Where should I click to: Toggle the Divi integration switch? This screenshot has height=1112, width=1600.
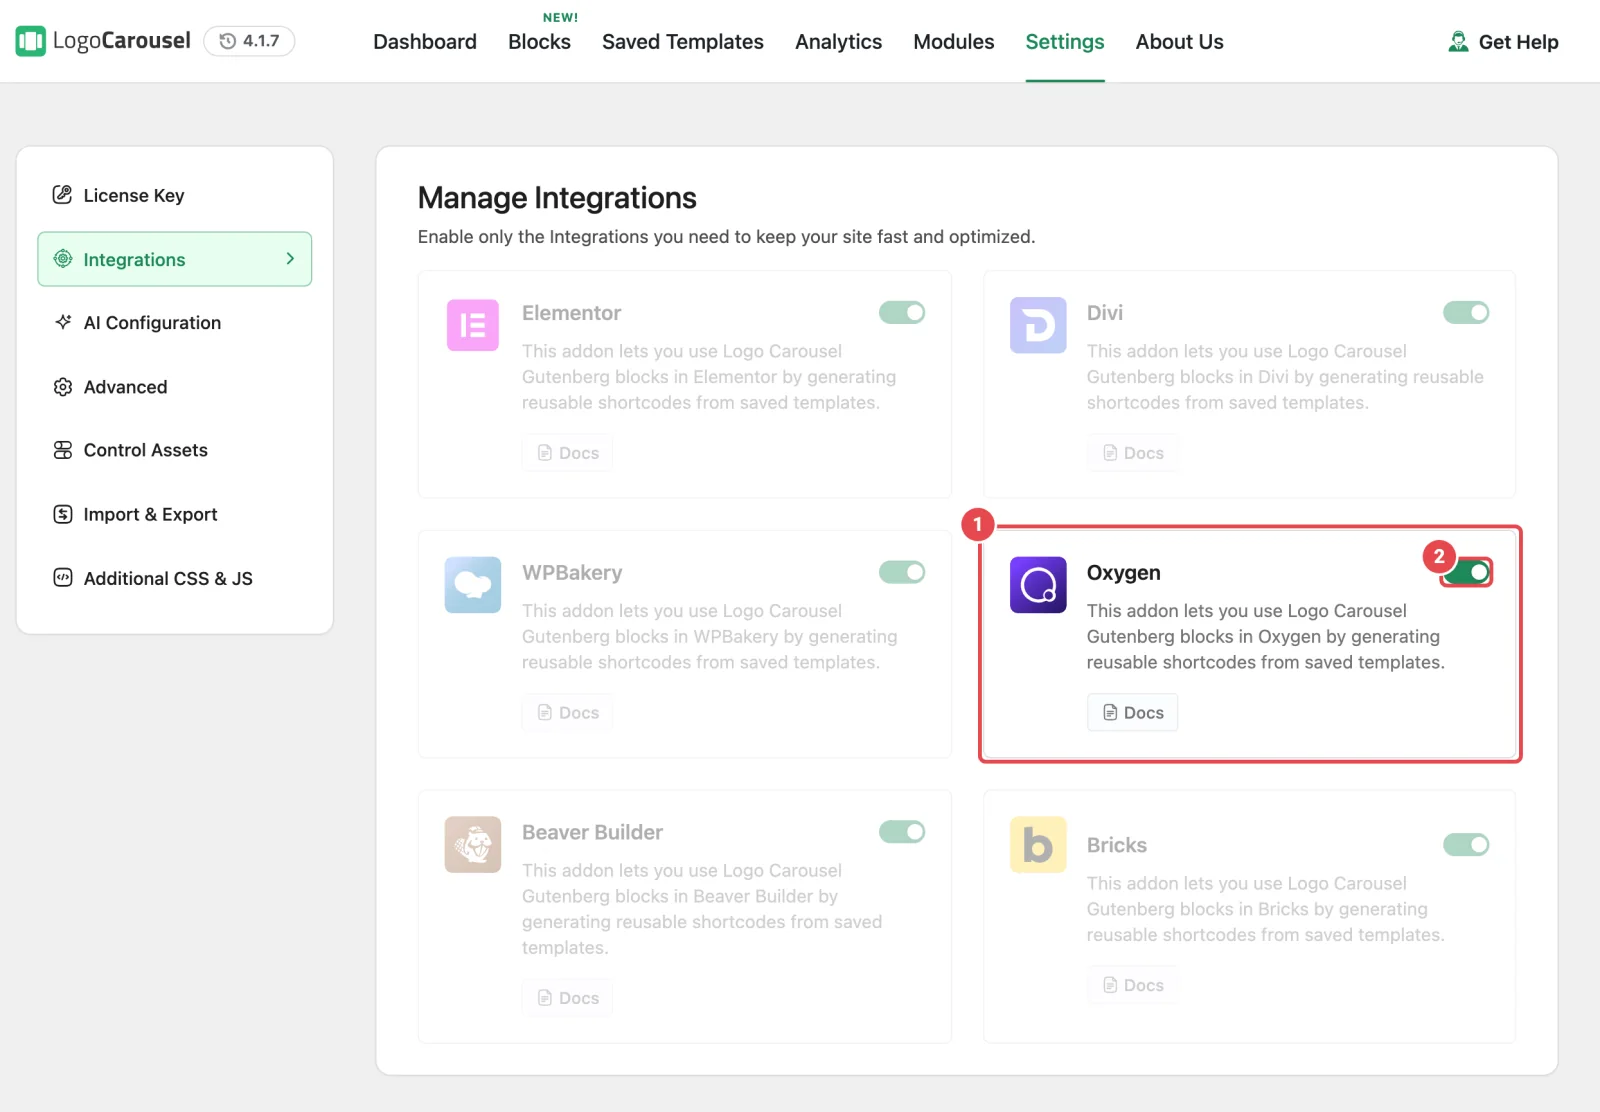click(x=1466, y=313)
